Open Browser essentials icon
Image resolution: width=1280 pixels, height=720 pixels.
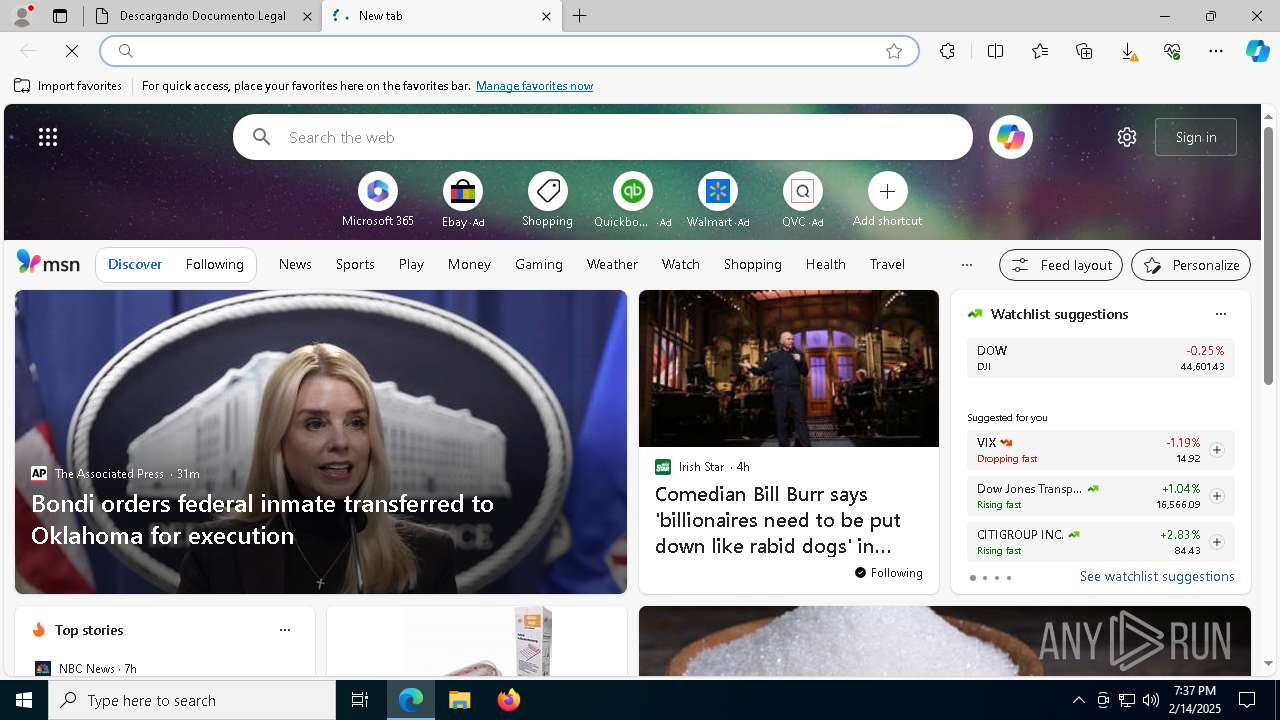click(1172, 51)
